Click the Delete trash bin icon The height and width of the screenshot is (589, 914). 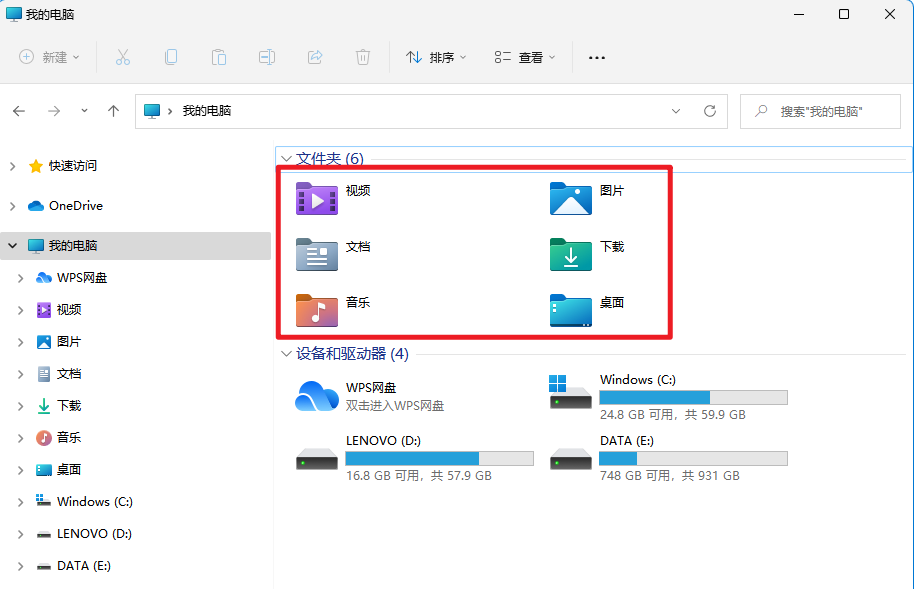point(363,57)
